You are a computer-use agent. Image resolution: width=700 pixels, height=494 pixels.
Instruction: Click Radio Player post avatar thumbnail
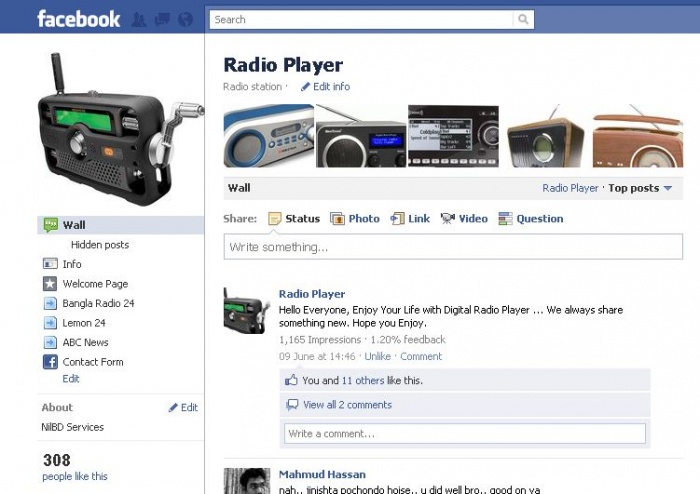coord(247,311)
